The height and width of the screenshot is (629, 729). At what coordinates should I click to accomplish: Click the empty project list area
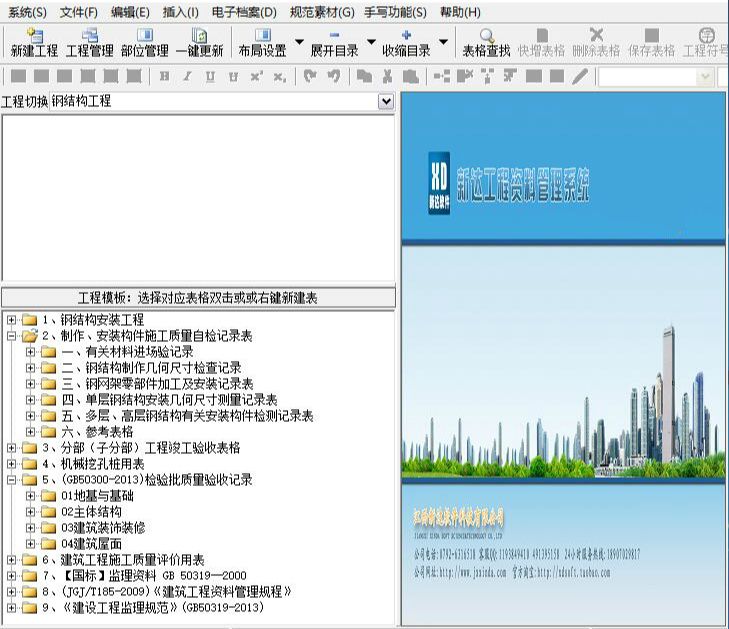coord(198,198)
